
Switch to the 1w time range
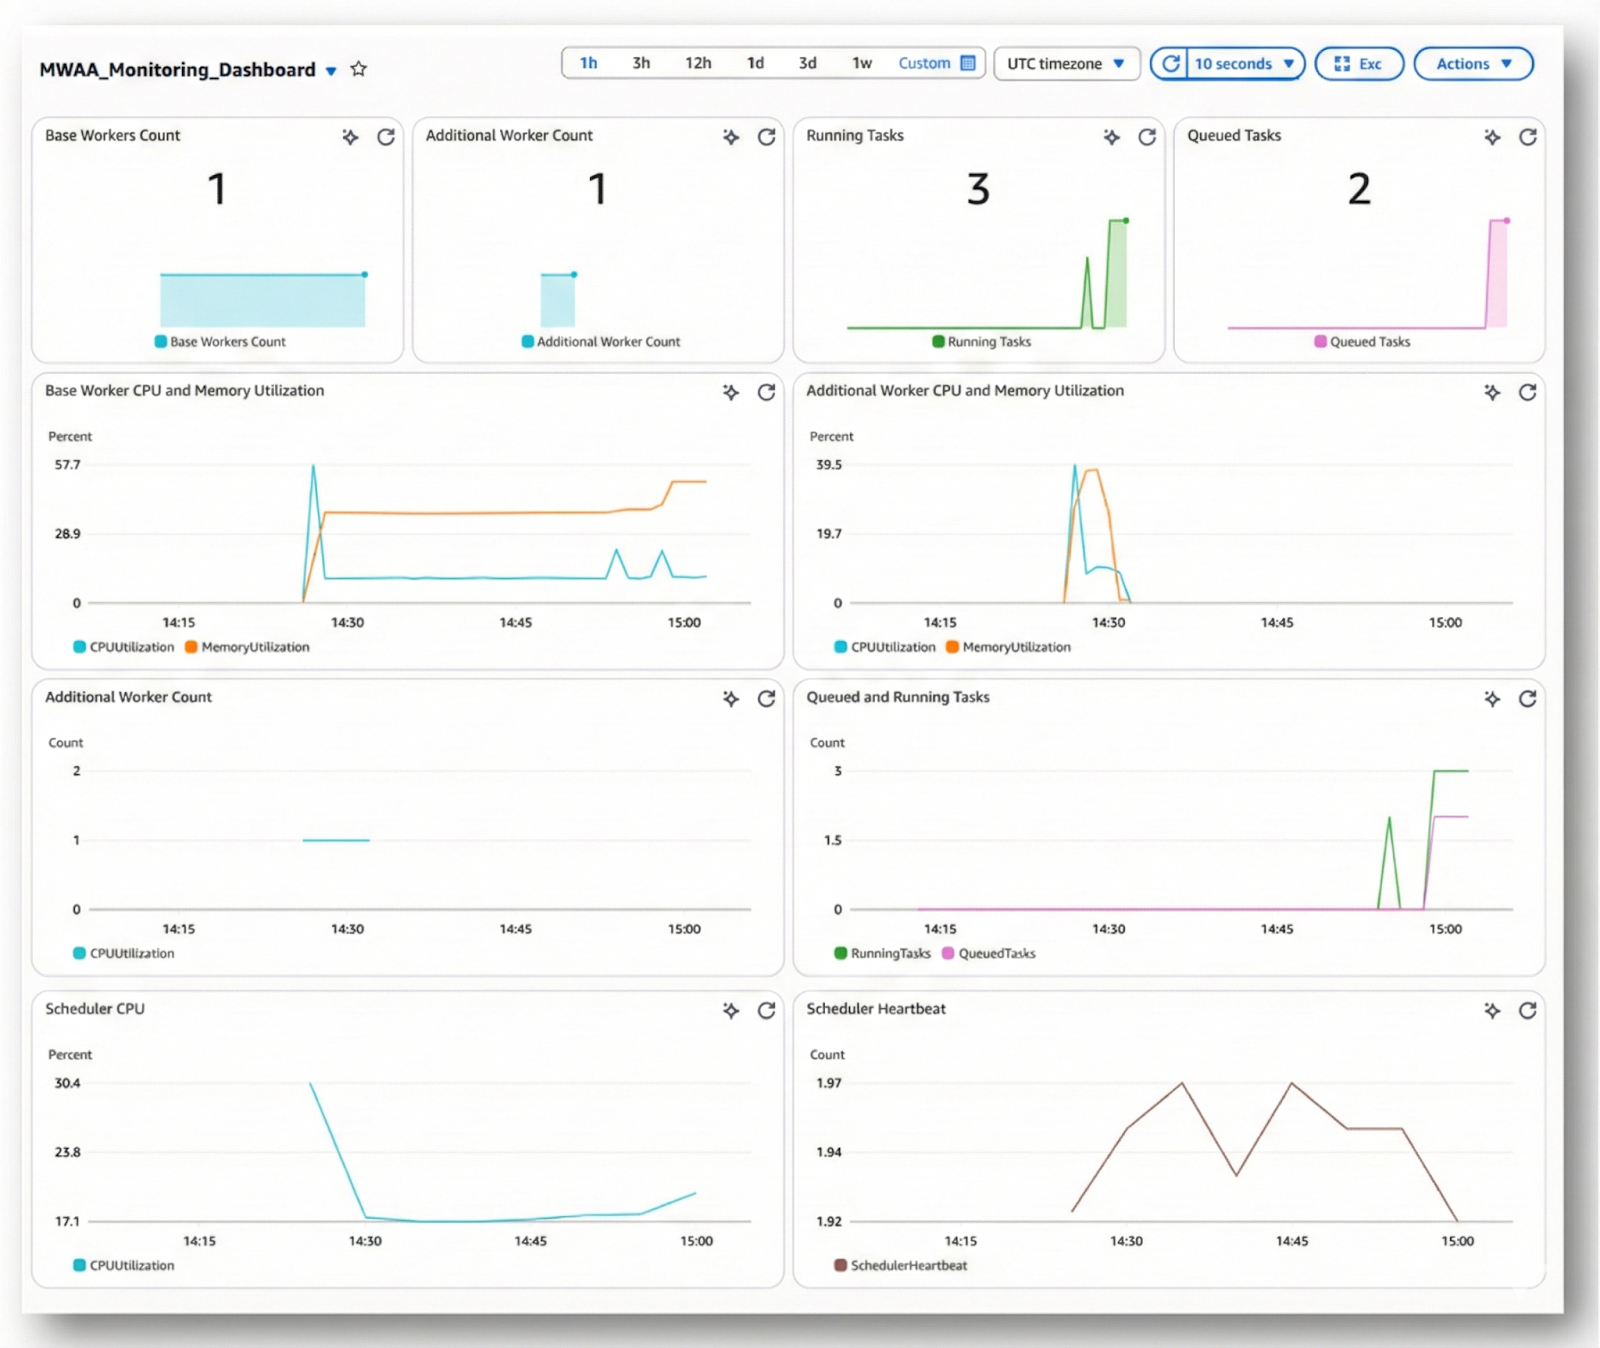click(862, 63)
